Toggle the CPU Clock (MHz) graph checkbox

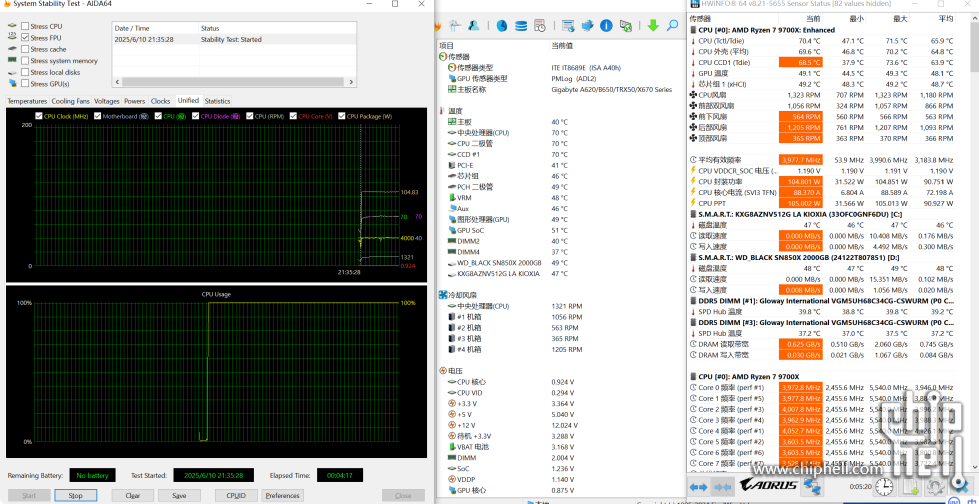pyautogui.click(x=39, y=116)
